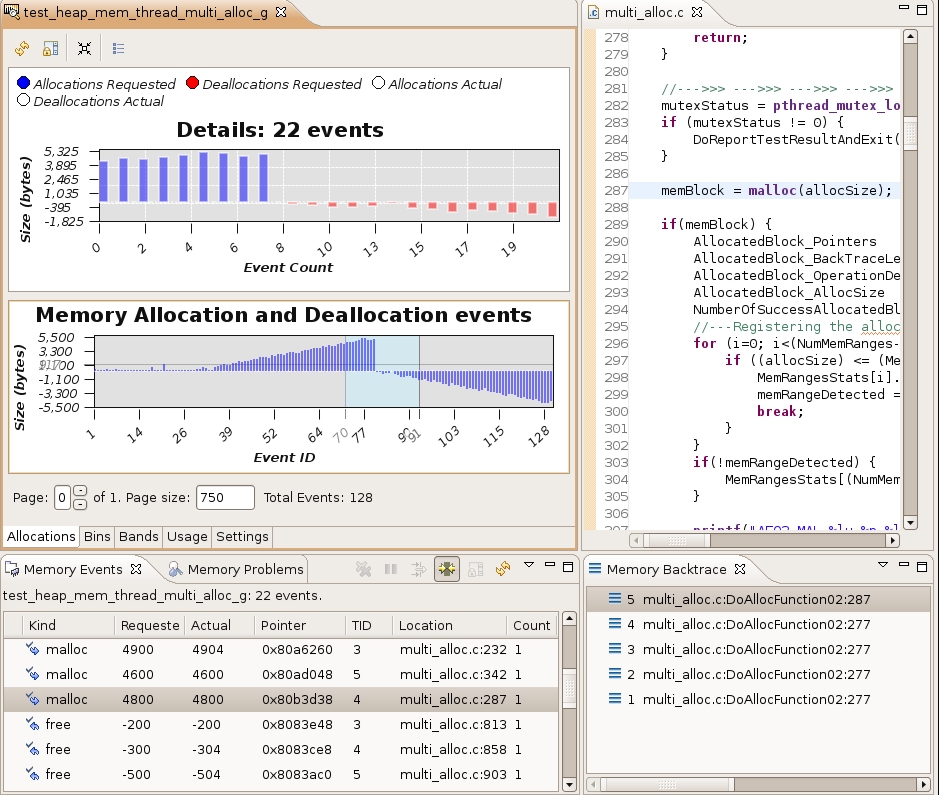939x795 pixels.
Task: Click the Page size input field
Action: 226,497
